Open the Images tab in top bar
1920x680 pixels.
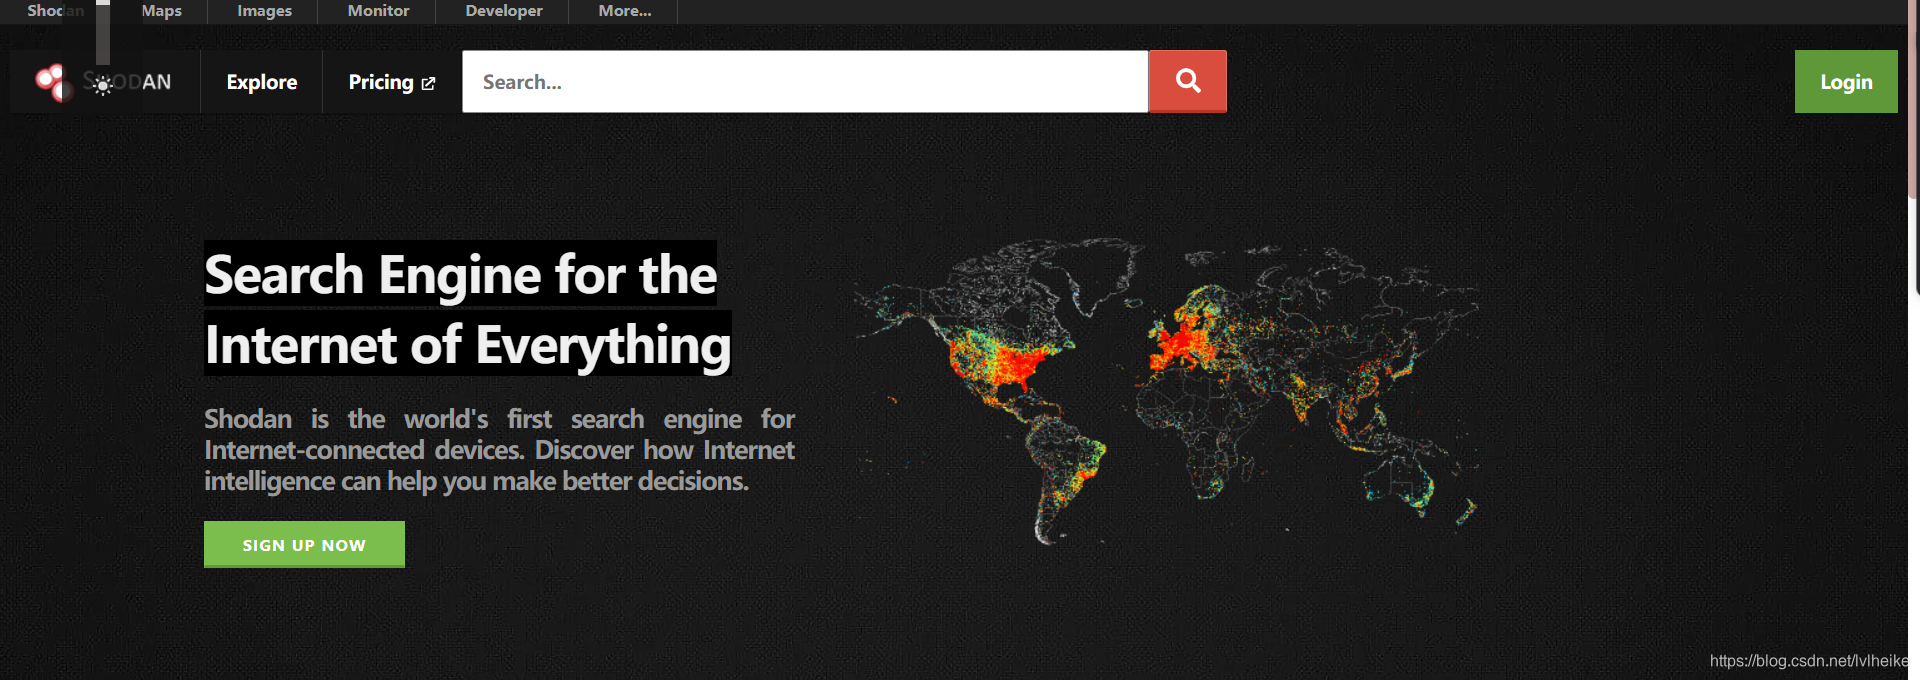tap(264, 11)
